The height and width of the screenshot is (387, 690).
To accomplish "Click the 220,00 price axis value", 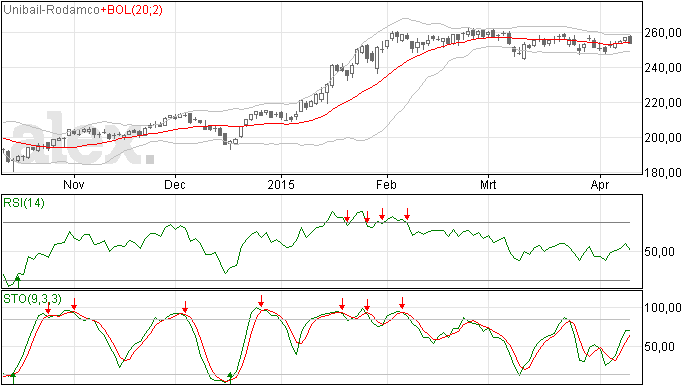I will tap(663, 103).
